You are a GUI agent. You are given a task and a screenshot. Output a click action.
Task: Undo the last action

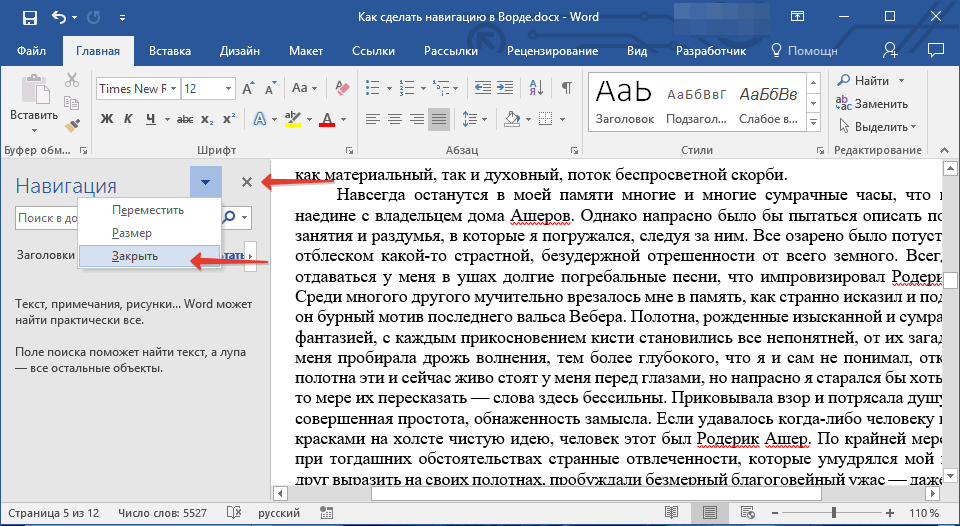click(59, 18)
